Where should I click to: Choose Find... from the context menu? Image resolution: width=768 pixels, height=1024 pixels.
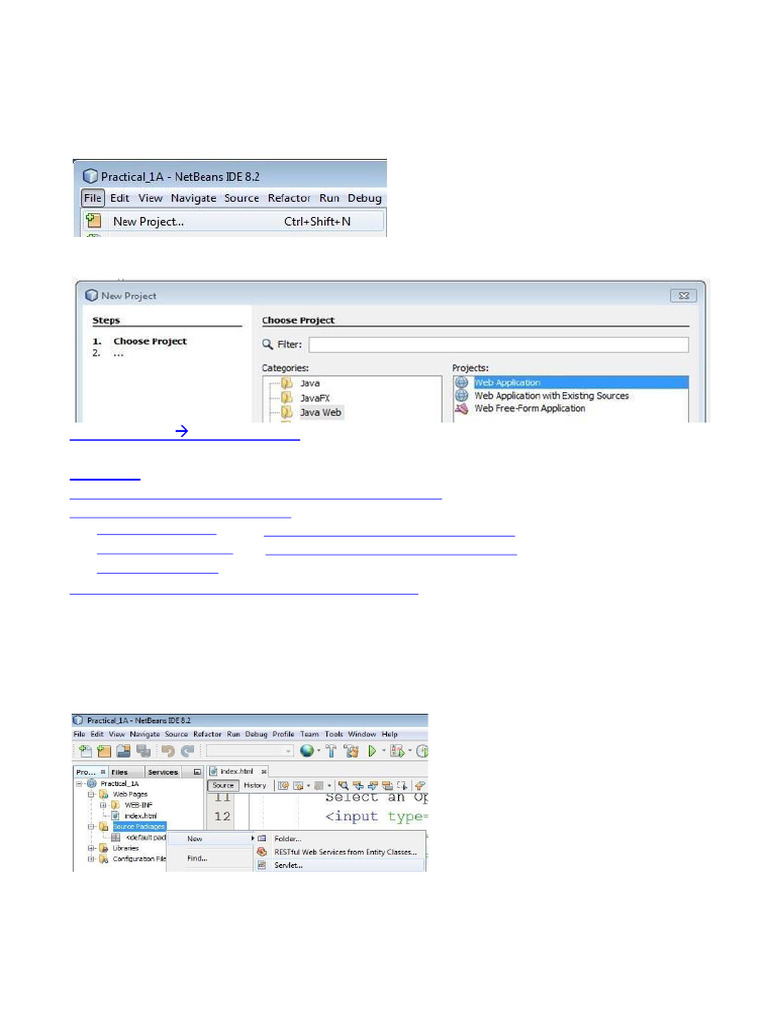click(197, 858)
